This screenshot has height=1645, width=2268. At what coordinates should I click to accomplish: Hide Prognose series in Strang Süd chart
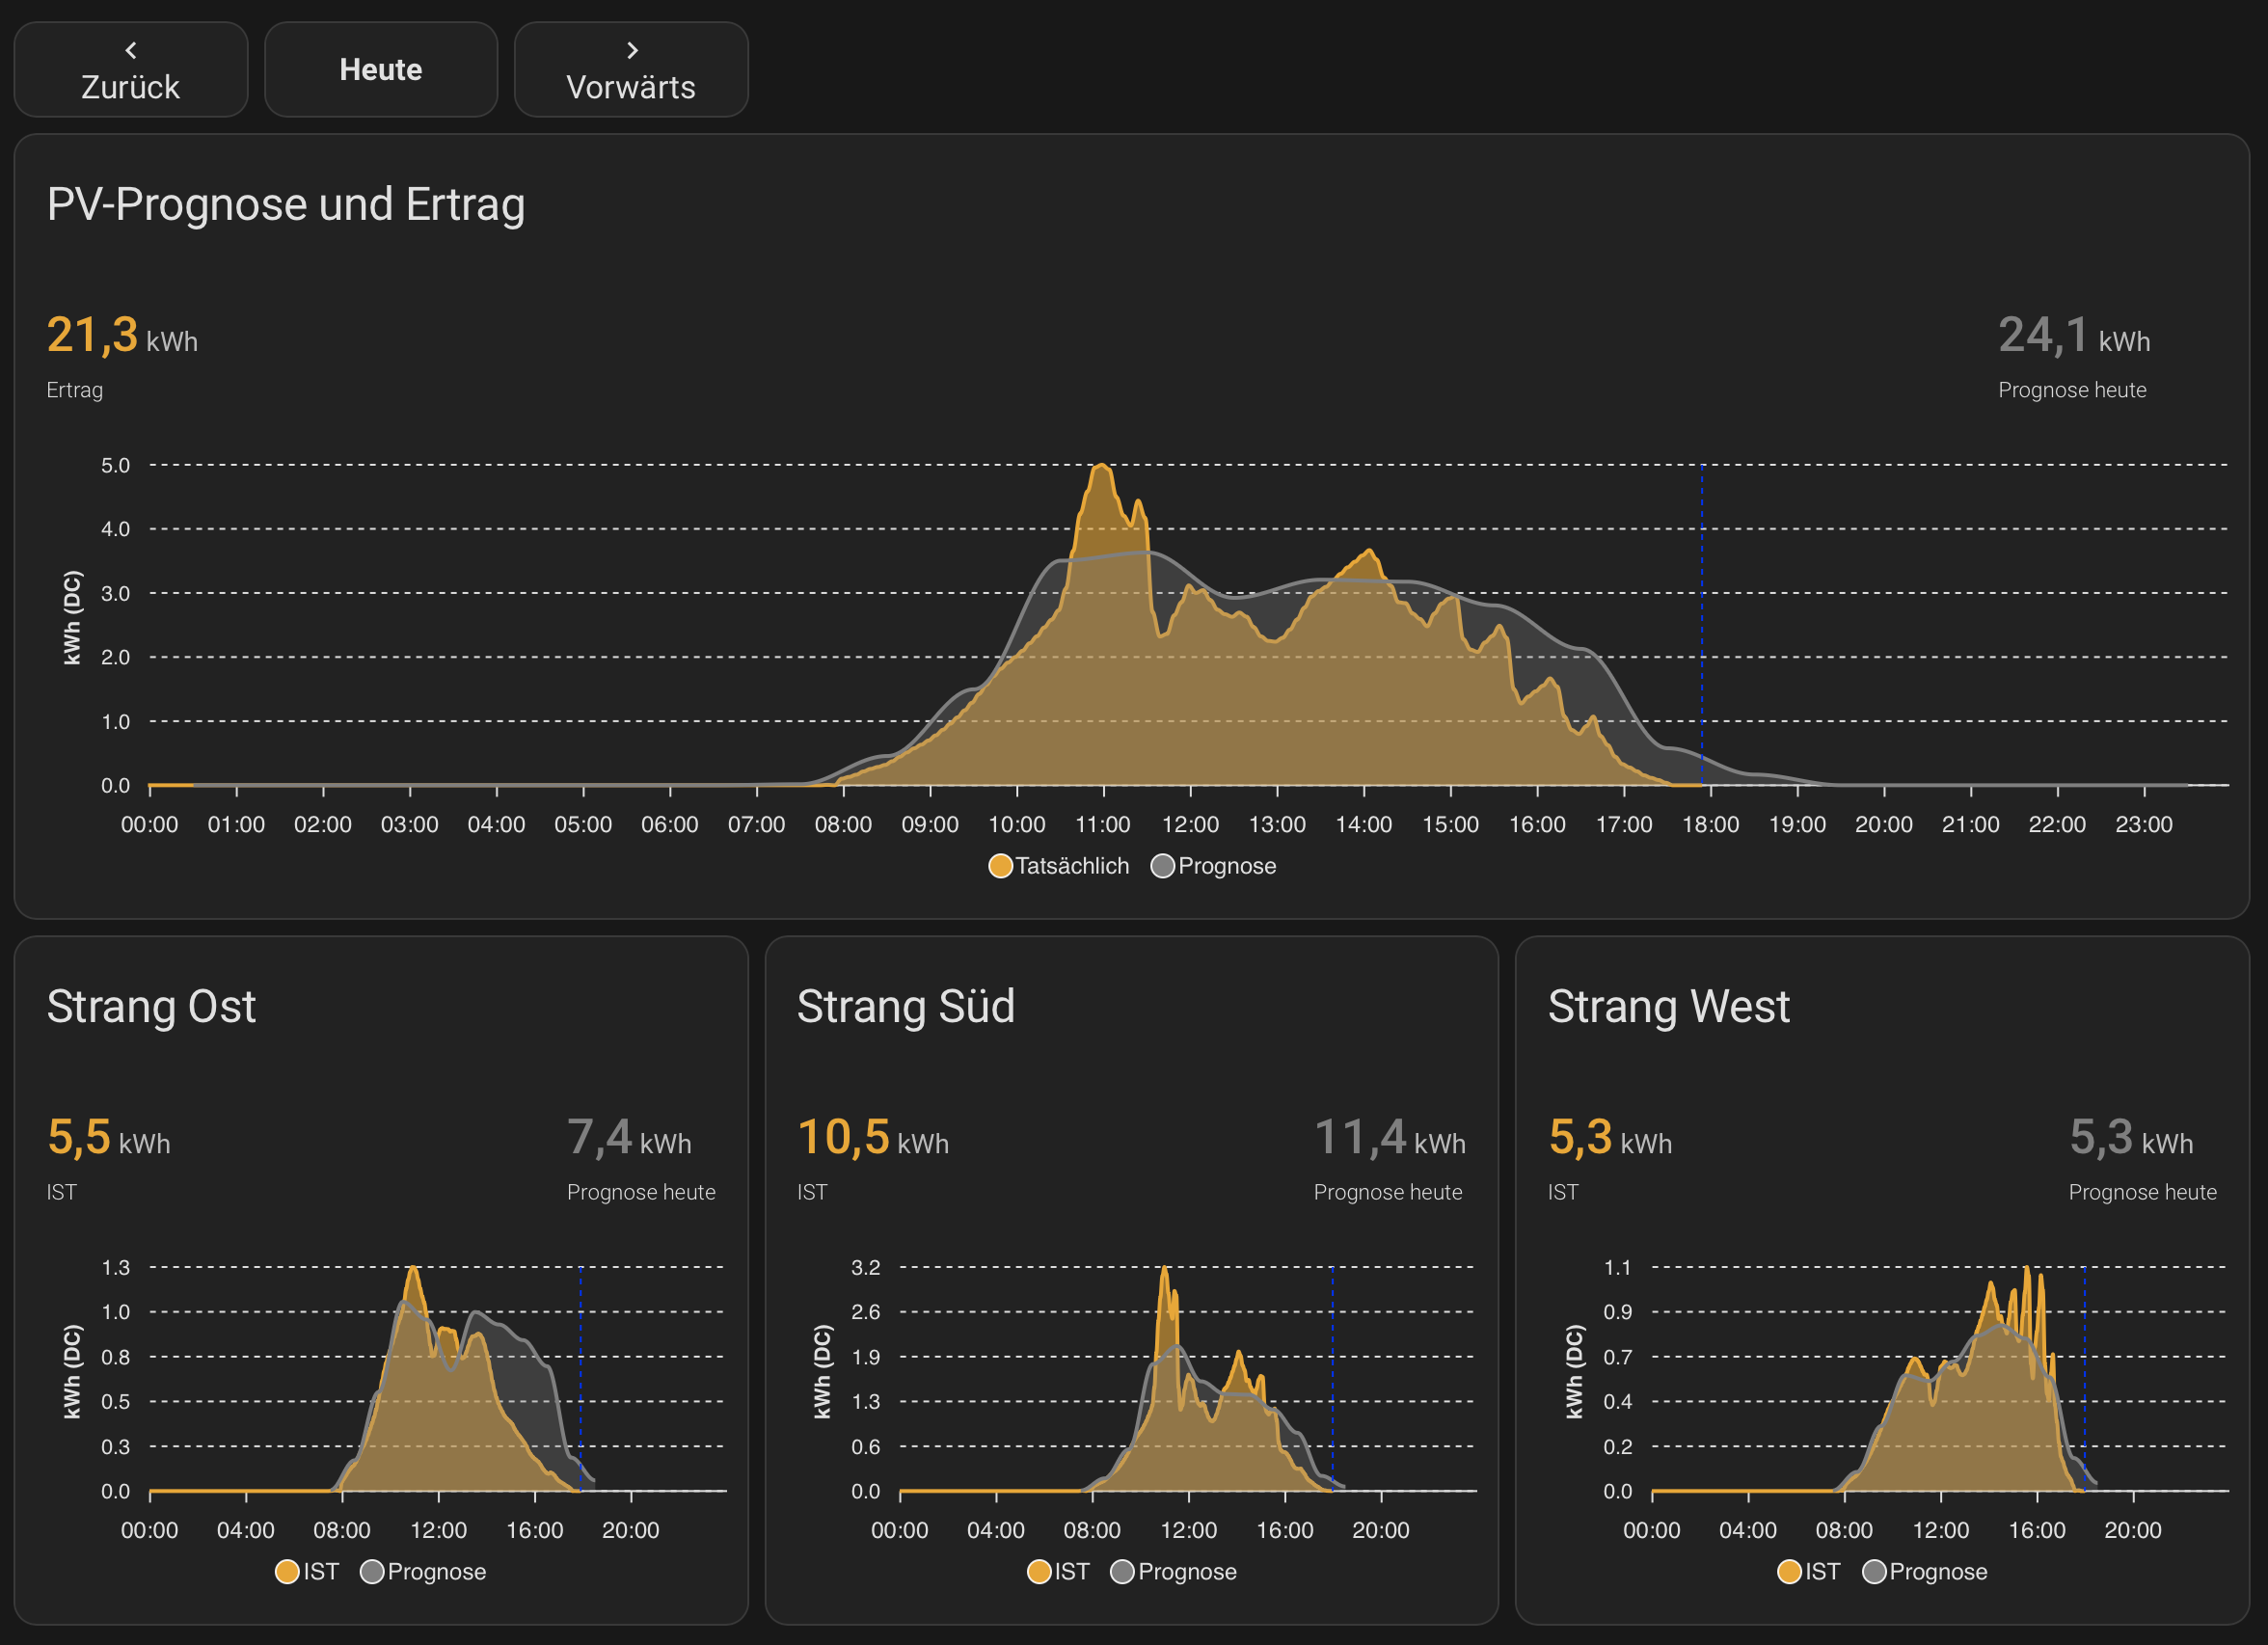tap(1186, 1571)
